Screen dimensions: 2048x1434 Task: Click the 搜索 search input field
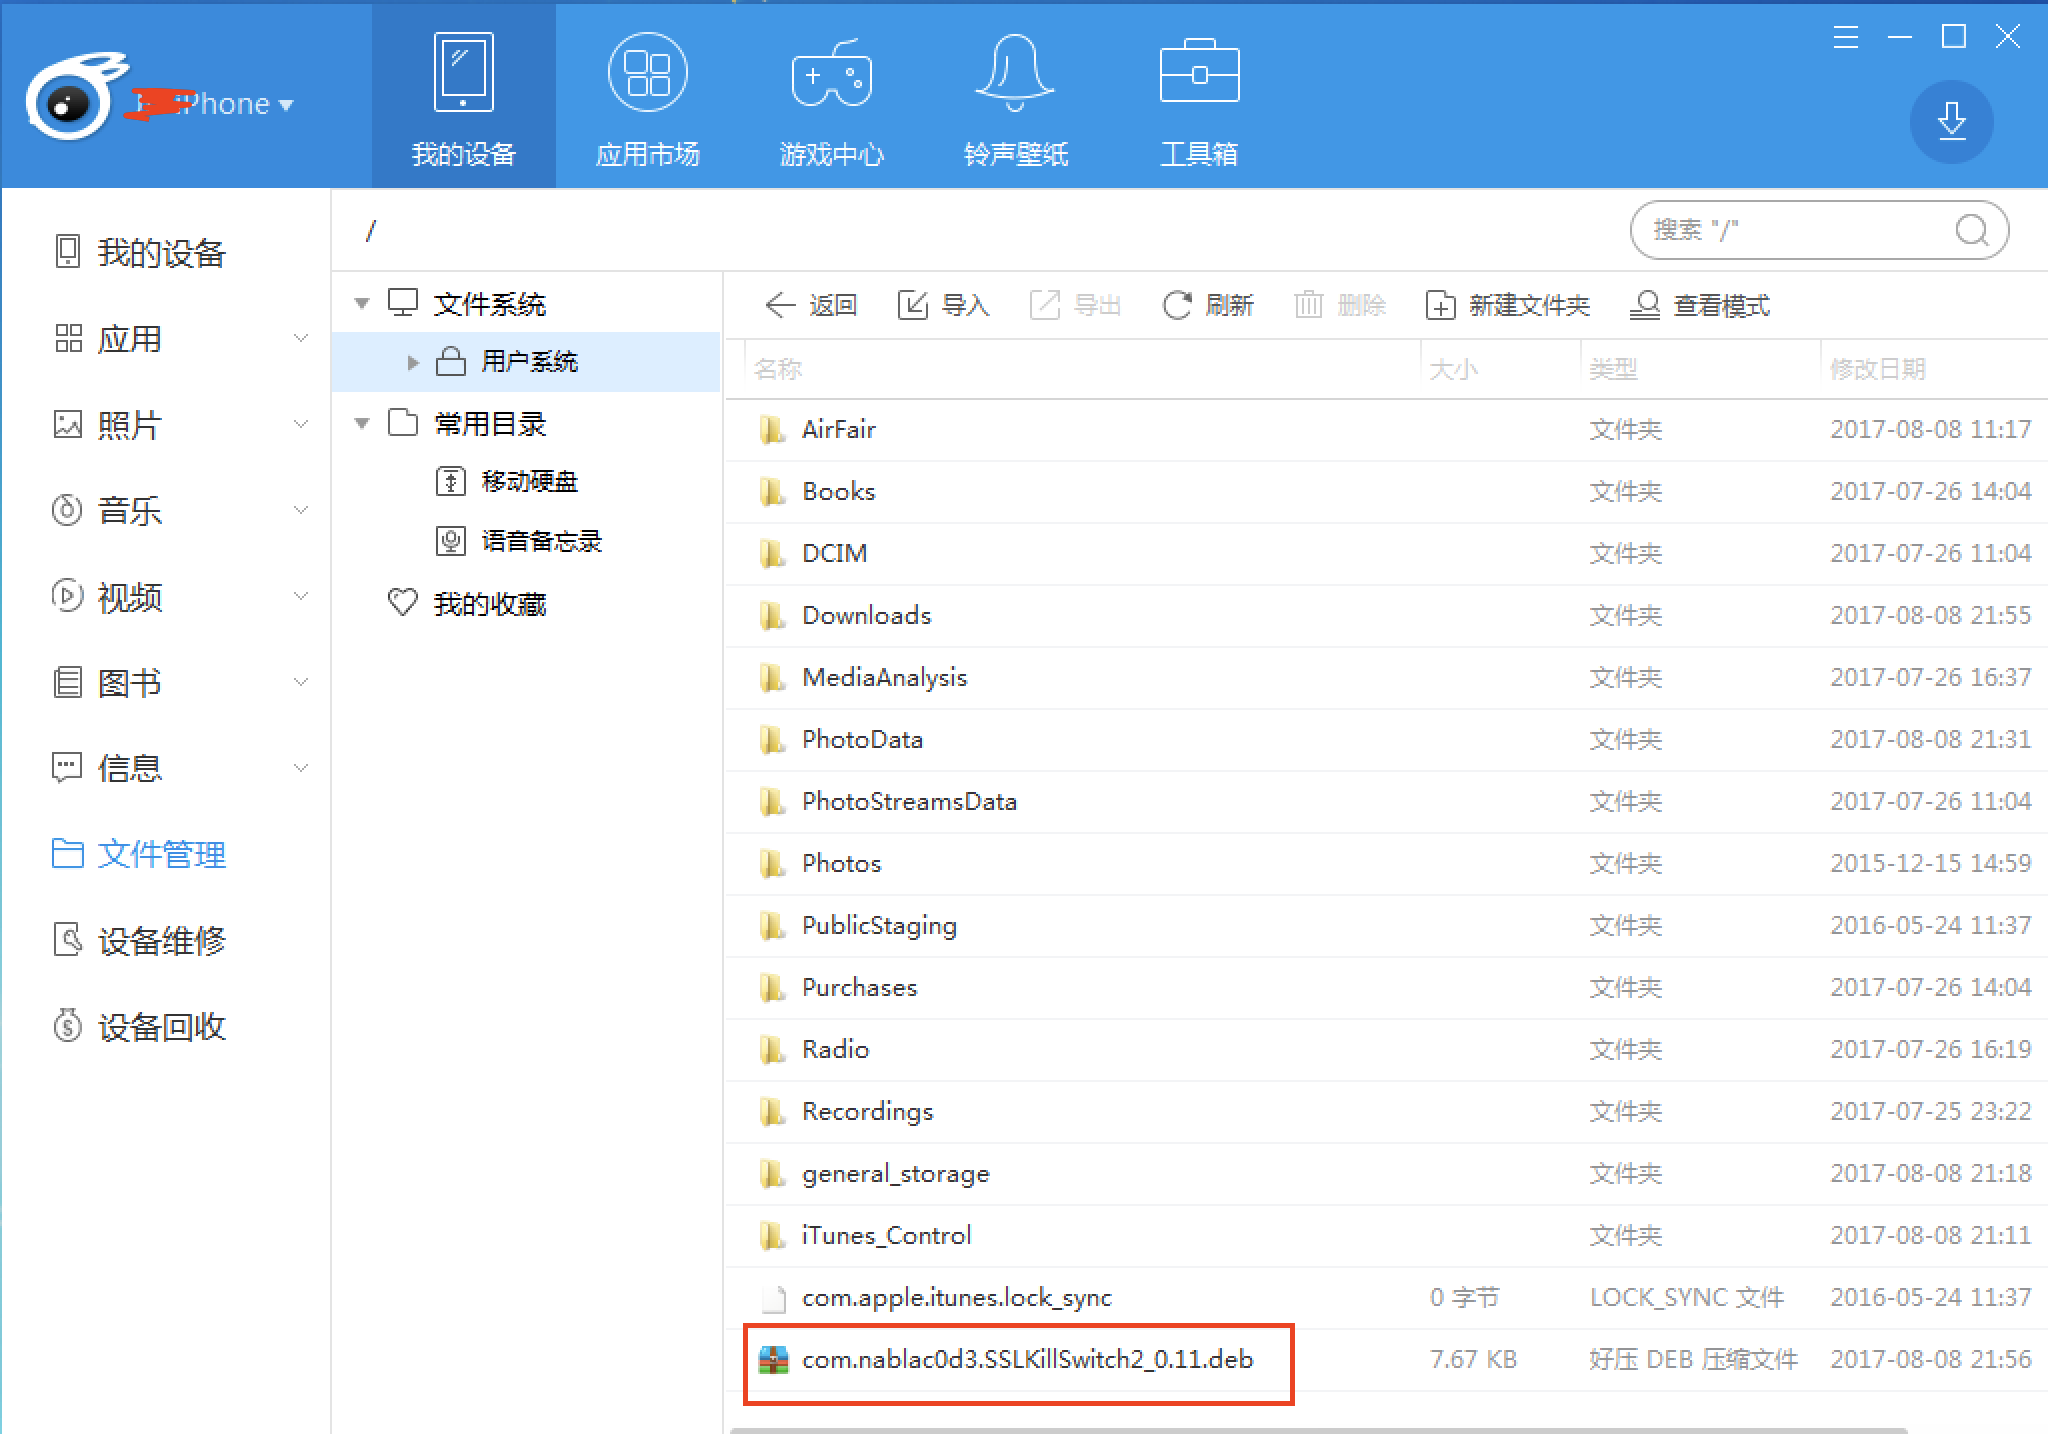[1790, 231]
